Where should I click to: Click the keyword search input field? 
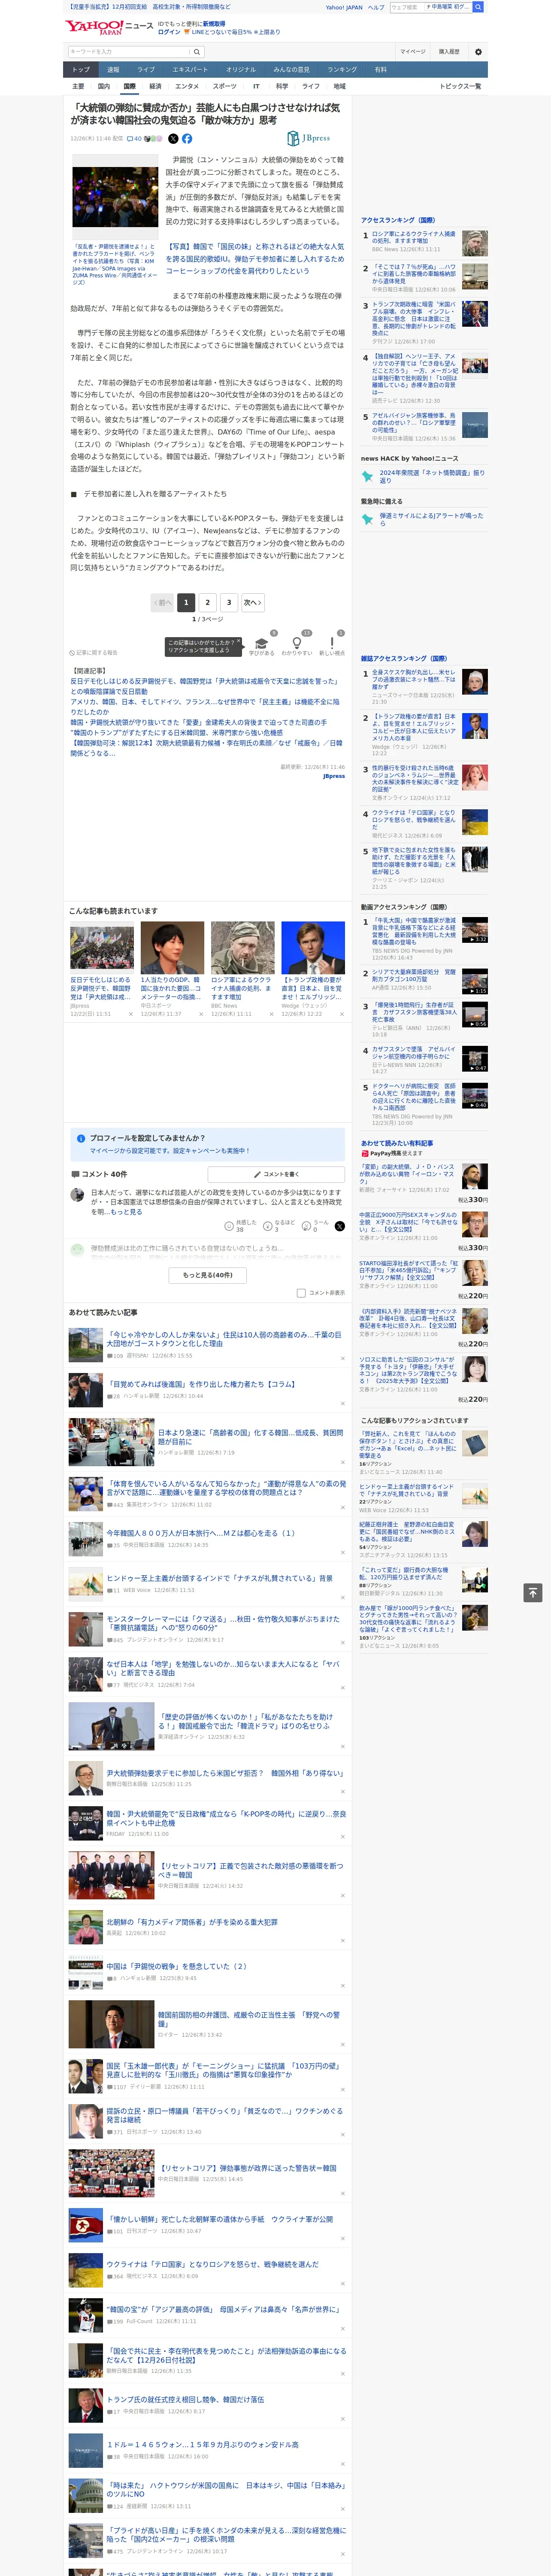click(129, 52)
